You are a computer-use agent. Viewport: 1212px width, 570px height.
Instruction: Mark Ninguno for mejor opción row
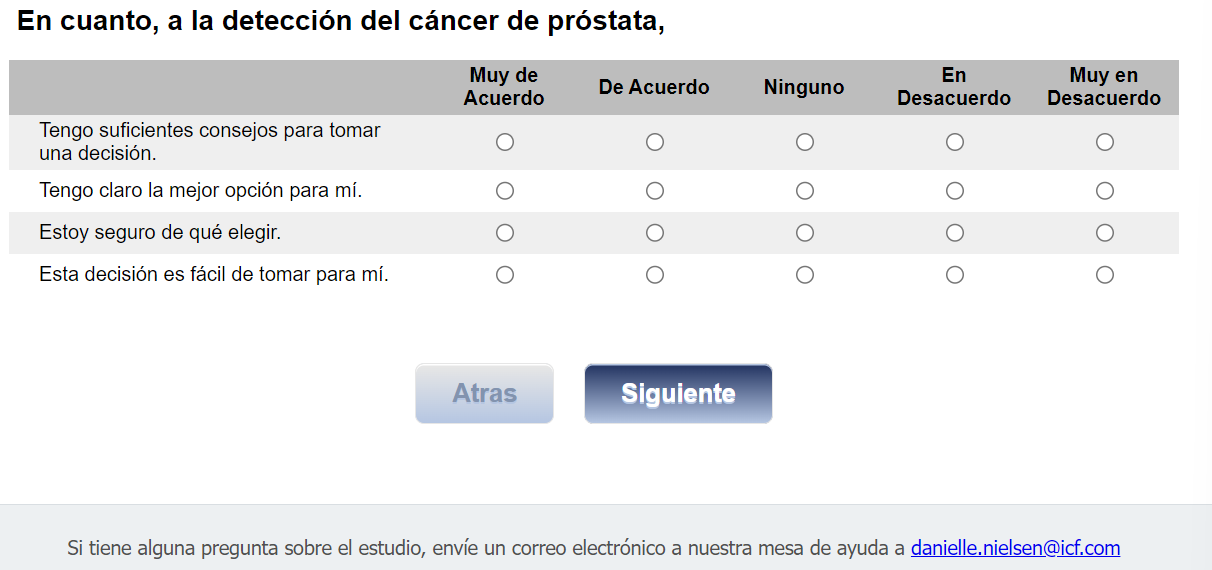(x=805, y=190)
